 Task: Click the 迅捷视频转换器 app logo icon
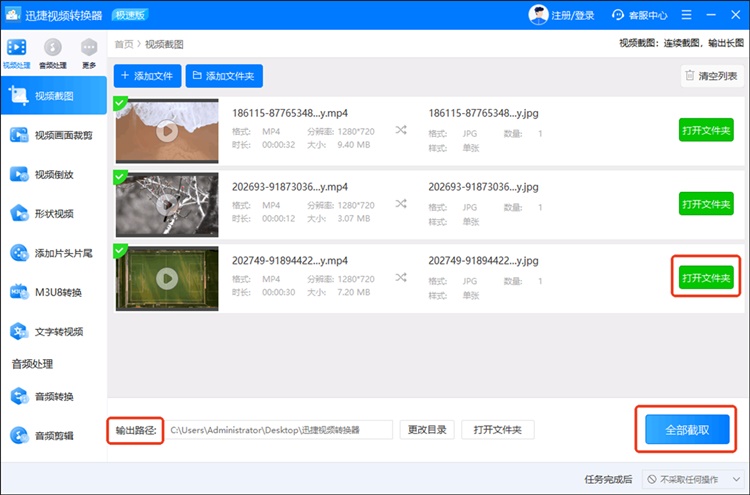[x=12, y=15]
